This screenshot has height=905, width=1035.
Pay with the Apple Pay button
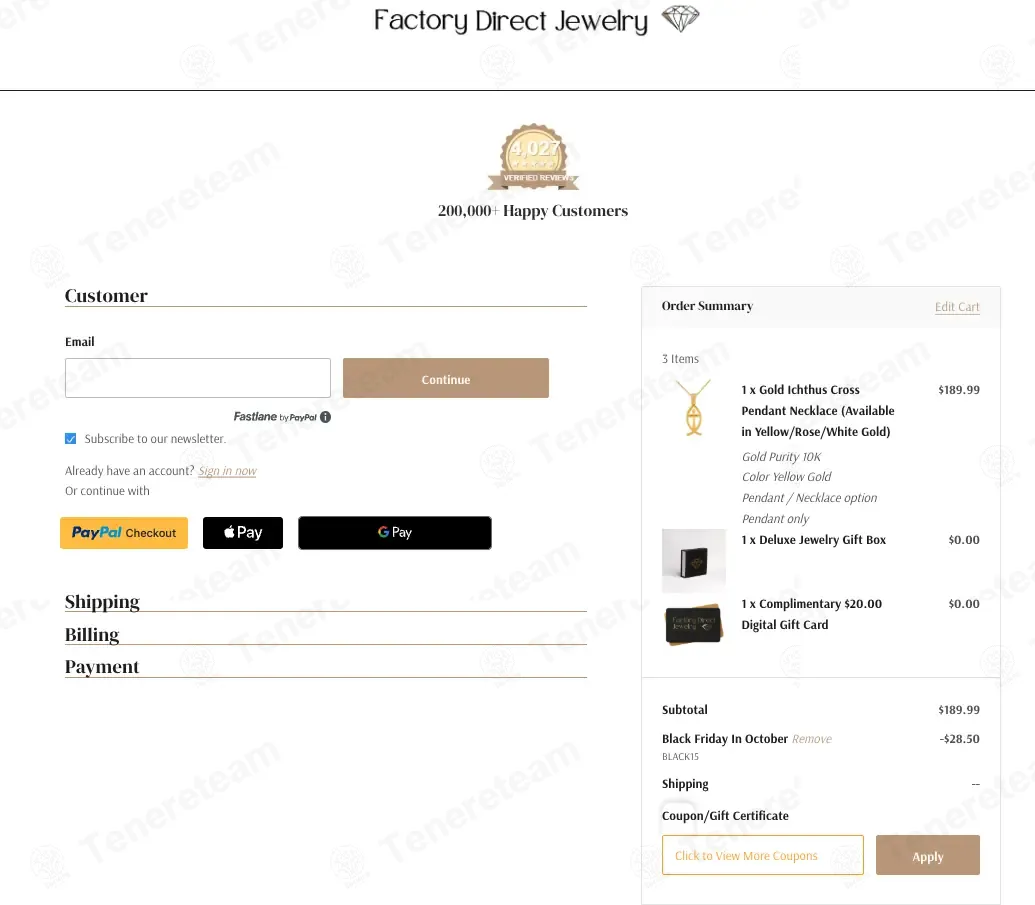(x=243, y=533)
